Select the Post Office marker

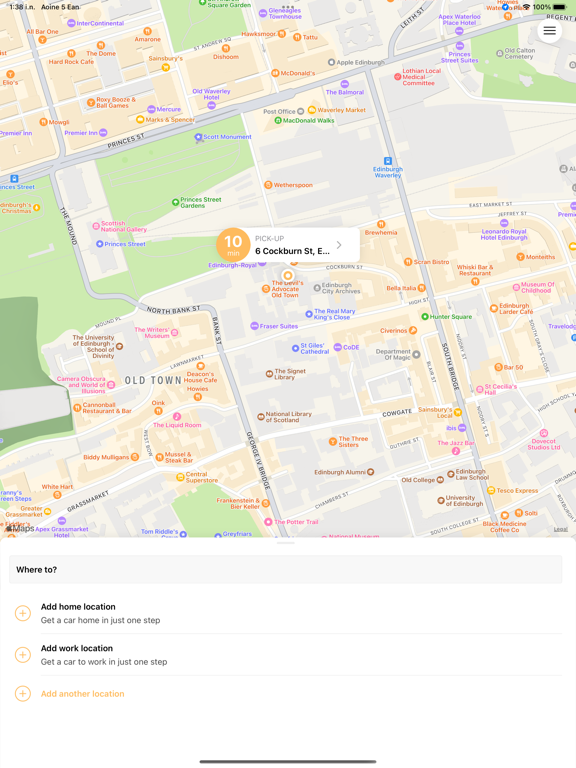click(x=301, y=111)
